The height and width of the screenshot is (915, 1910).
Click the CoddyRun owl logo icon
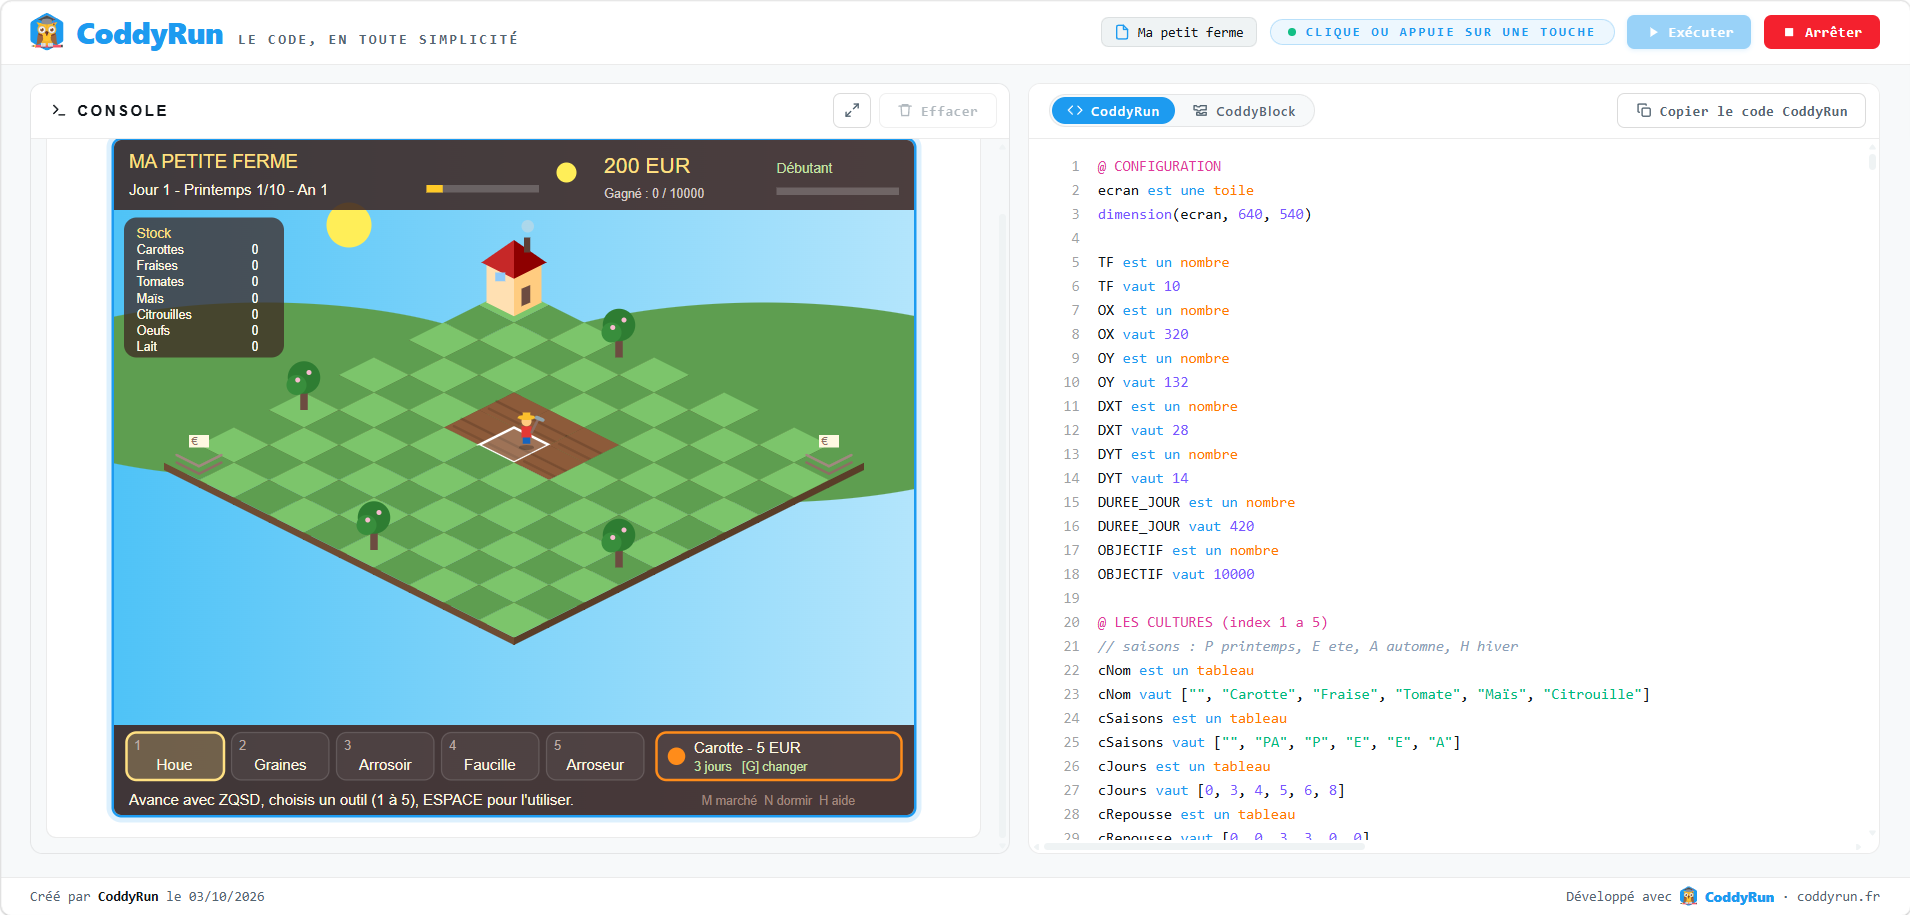47,32
